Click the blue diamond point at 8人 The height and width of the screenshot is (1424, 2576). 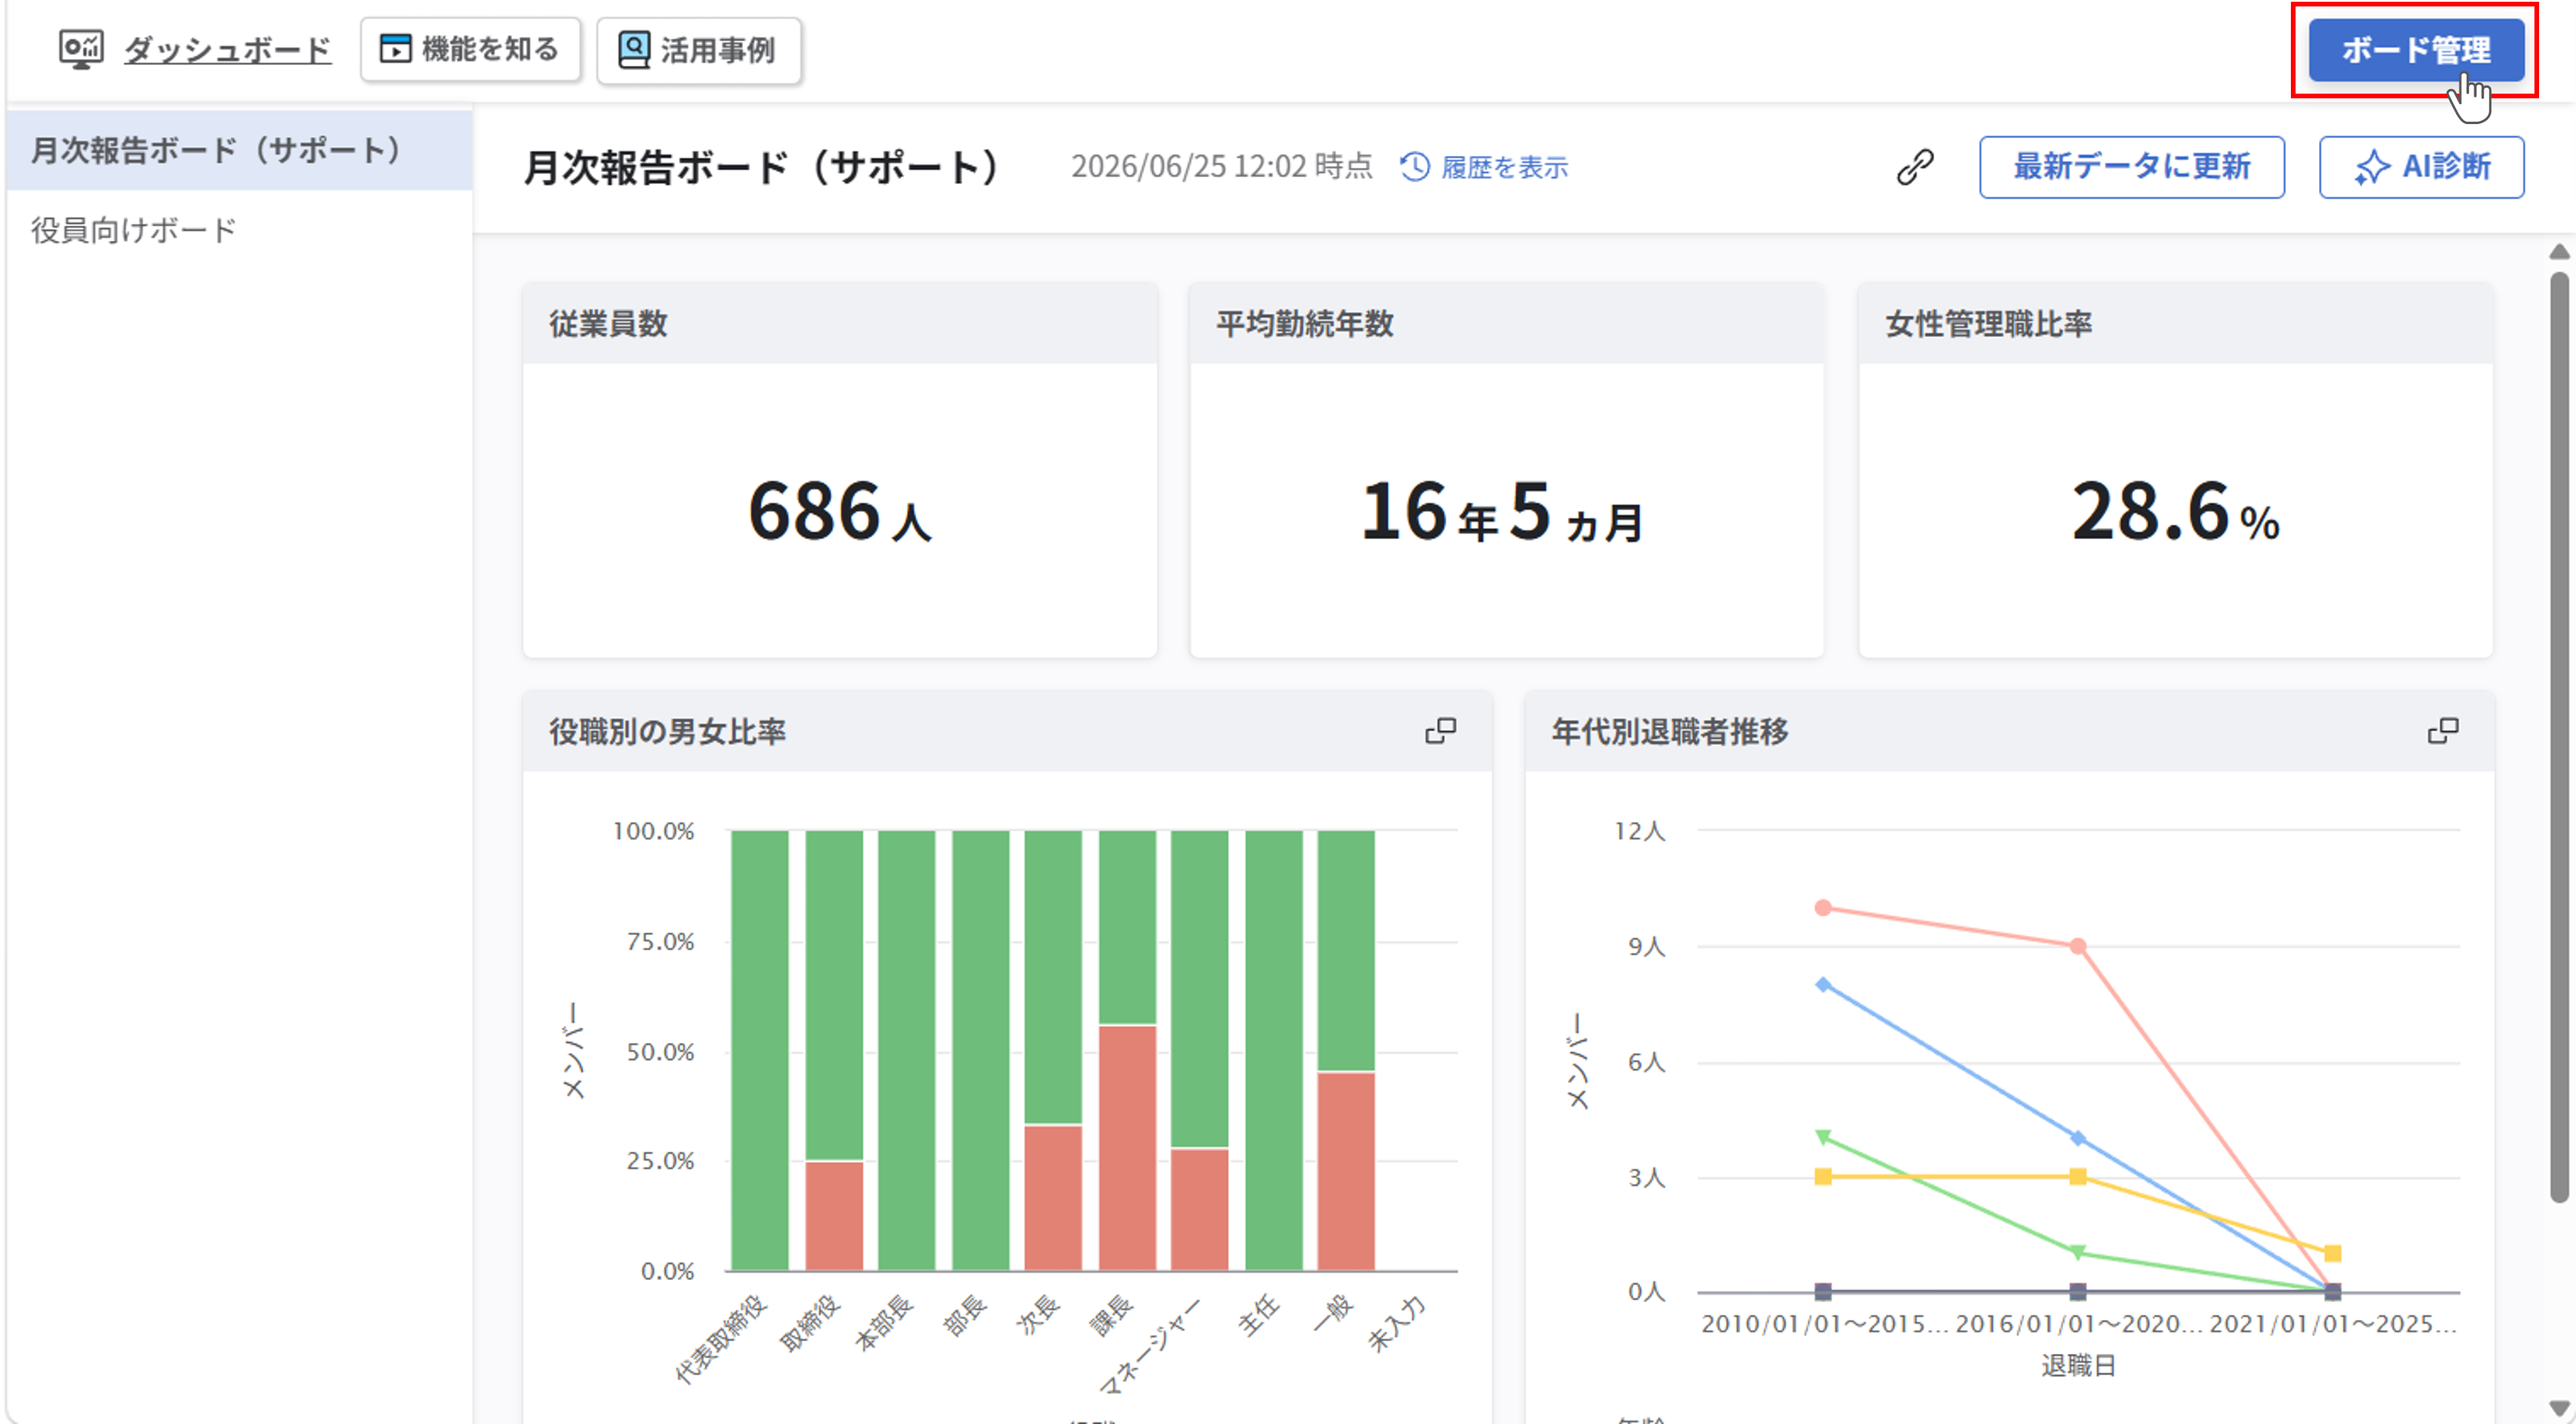[x=1822, y=984]
